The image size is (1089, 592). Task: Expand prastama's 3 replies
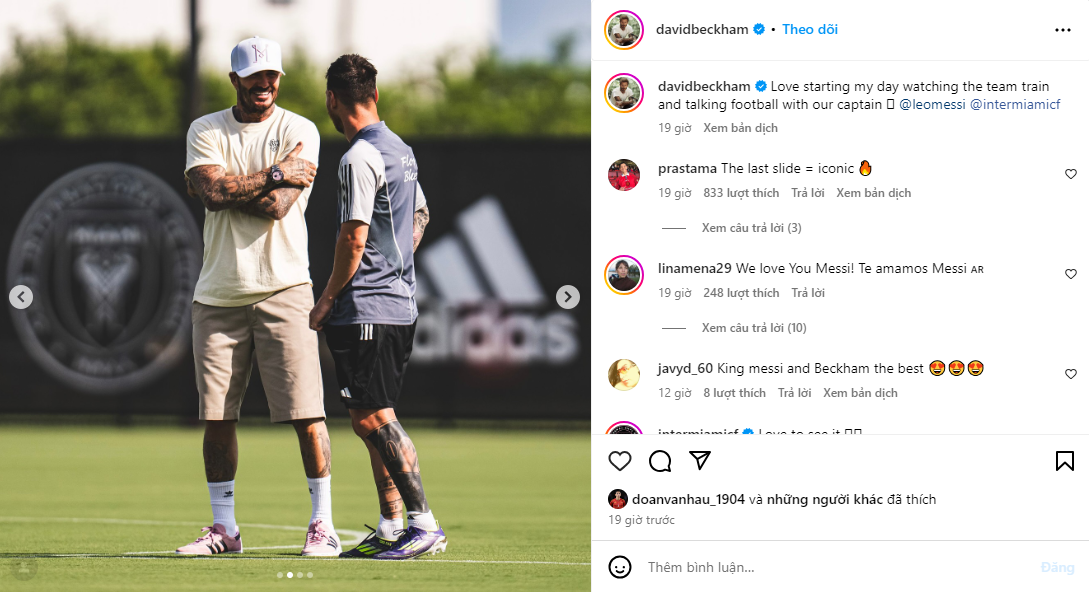click(751, 228)
